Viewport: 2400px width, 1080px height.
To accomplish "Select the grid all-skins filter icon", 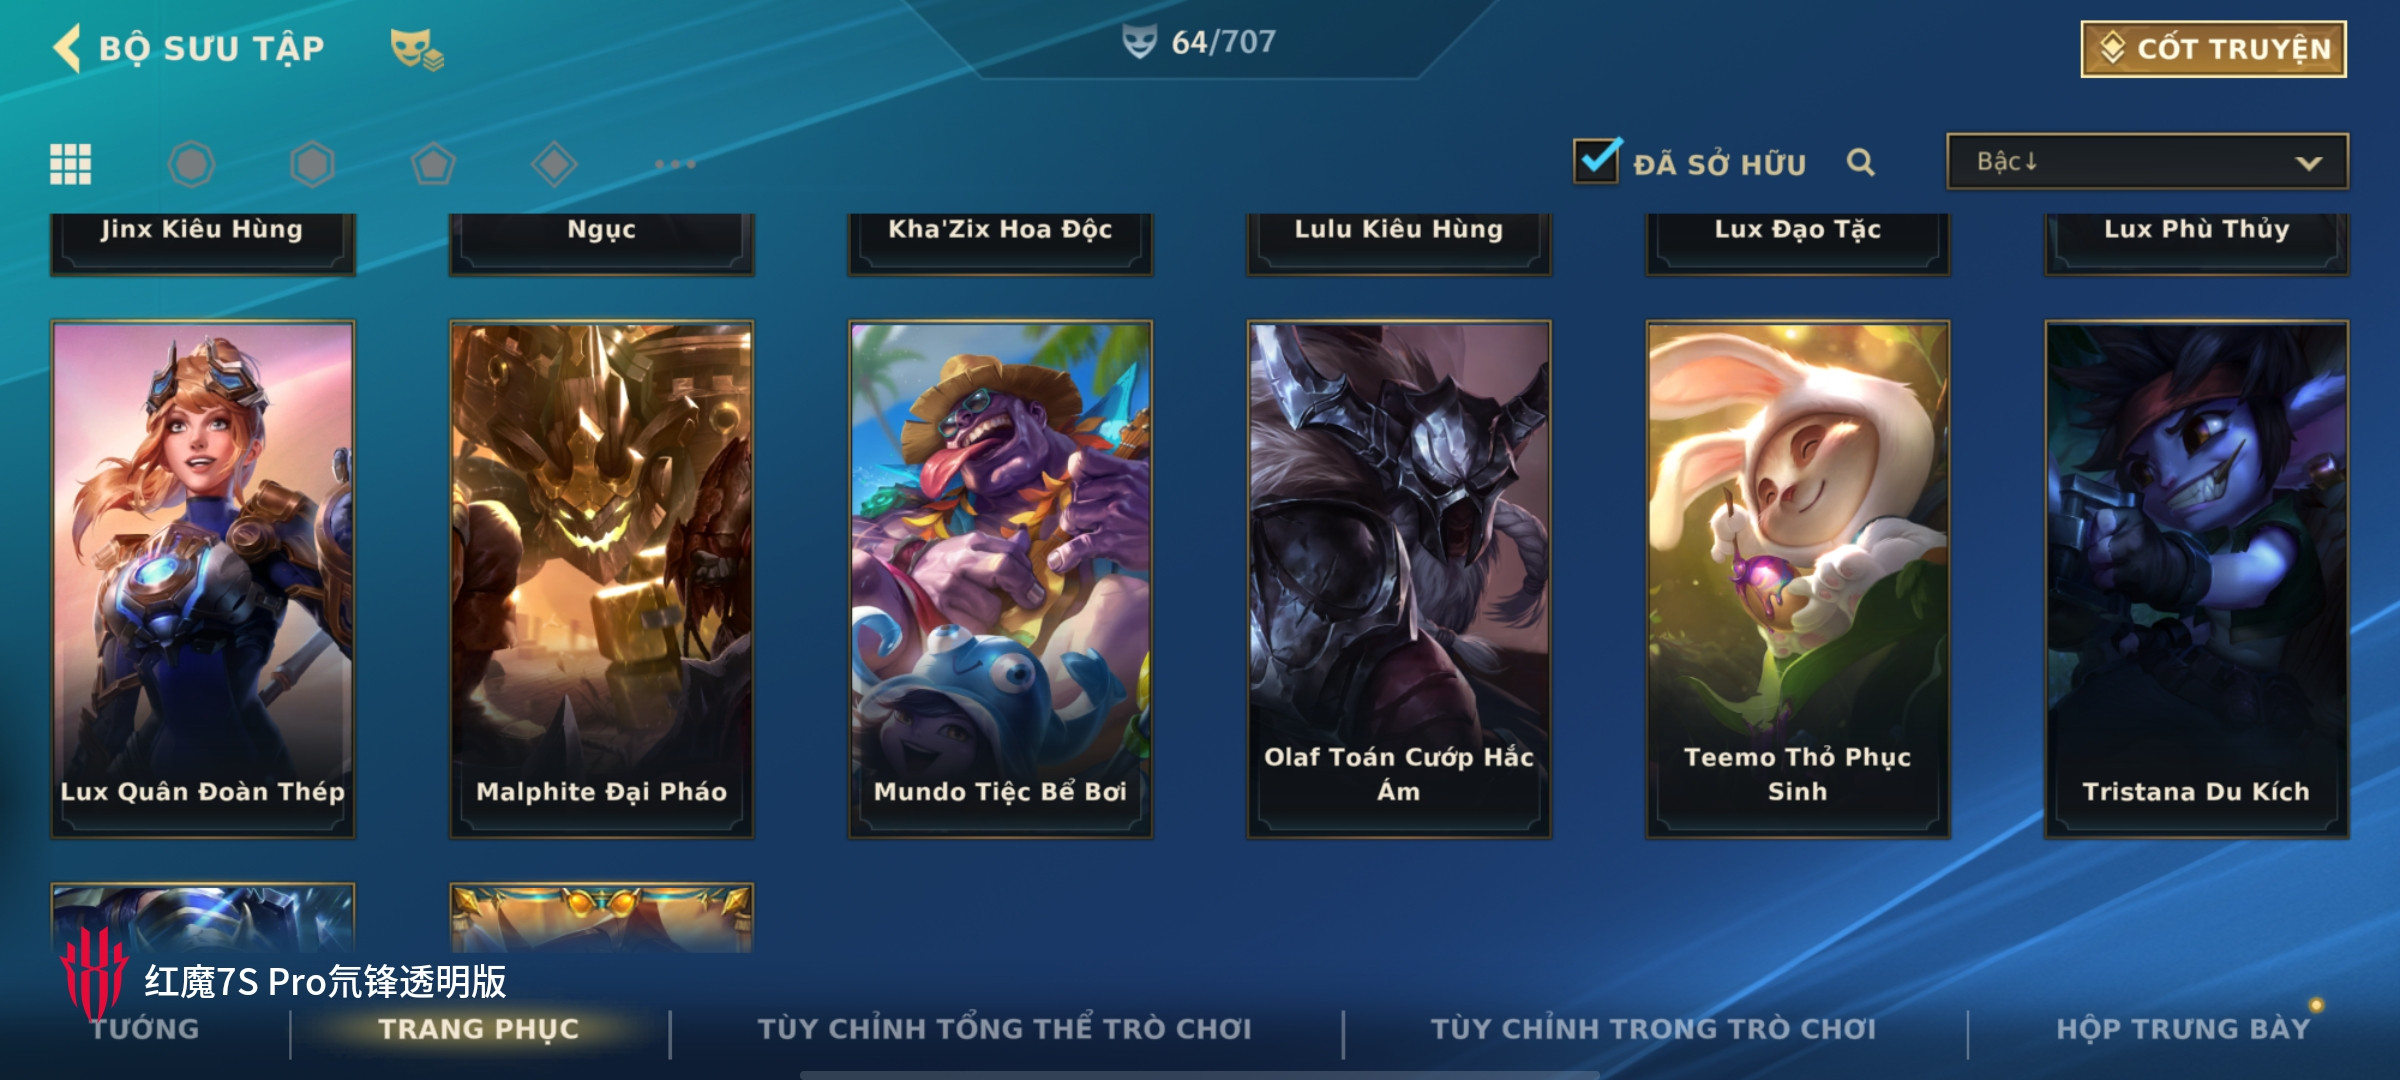I will point(70,164).
